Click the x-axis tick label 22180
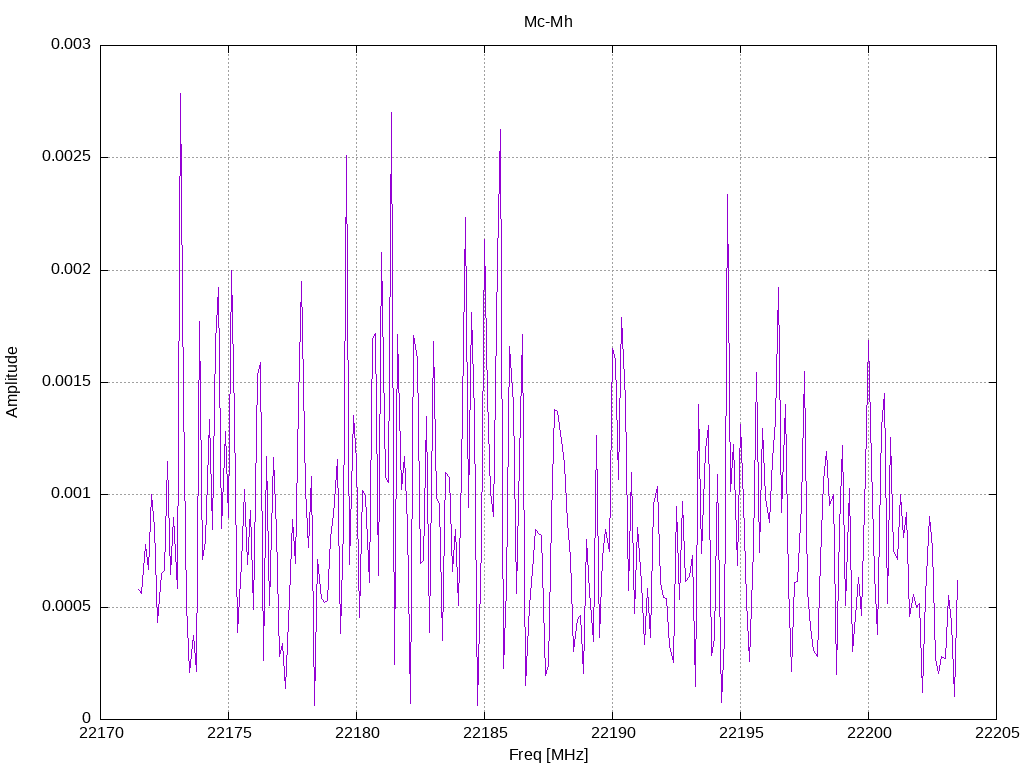This screenshot has width=1024, height=768. tap(357, 733)
